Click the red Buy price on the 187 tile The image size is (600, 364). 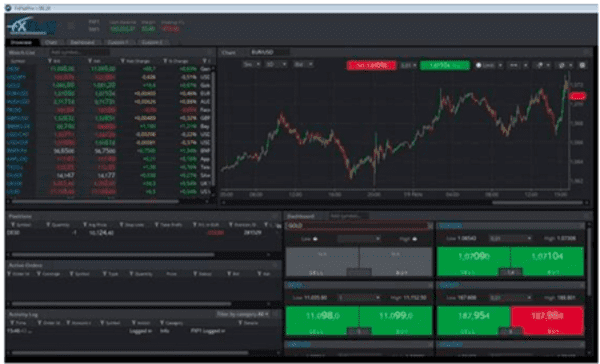[x=548, y=320]
